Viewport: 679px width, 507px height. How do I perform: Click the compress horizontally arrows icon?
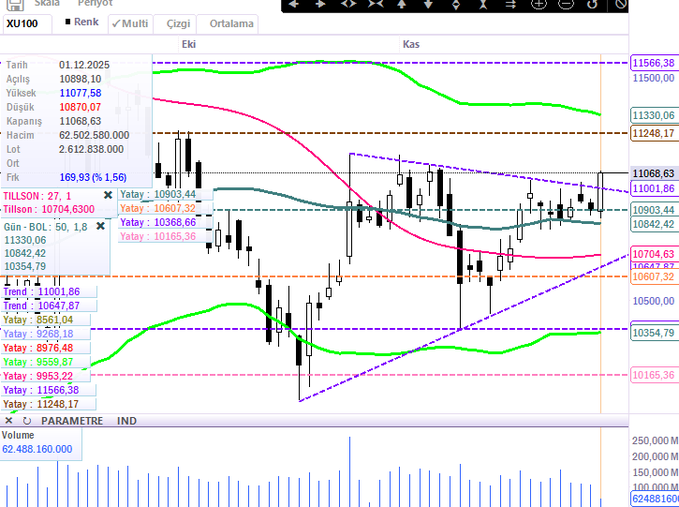[375, 4]
